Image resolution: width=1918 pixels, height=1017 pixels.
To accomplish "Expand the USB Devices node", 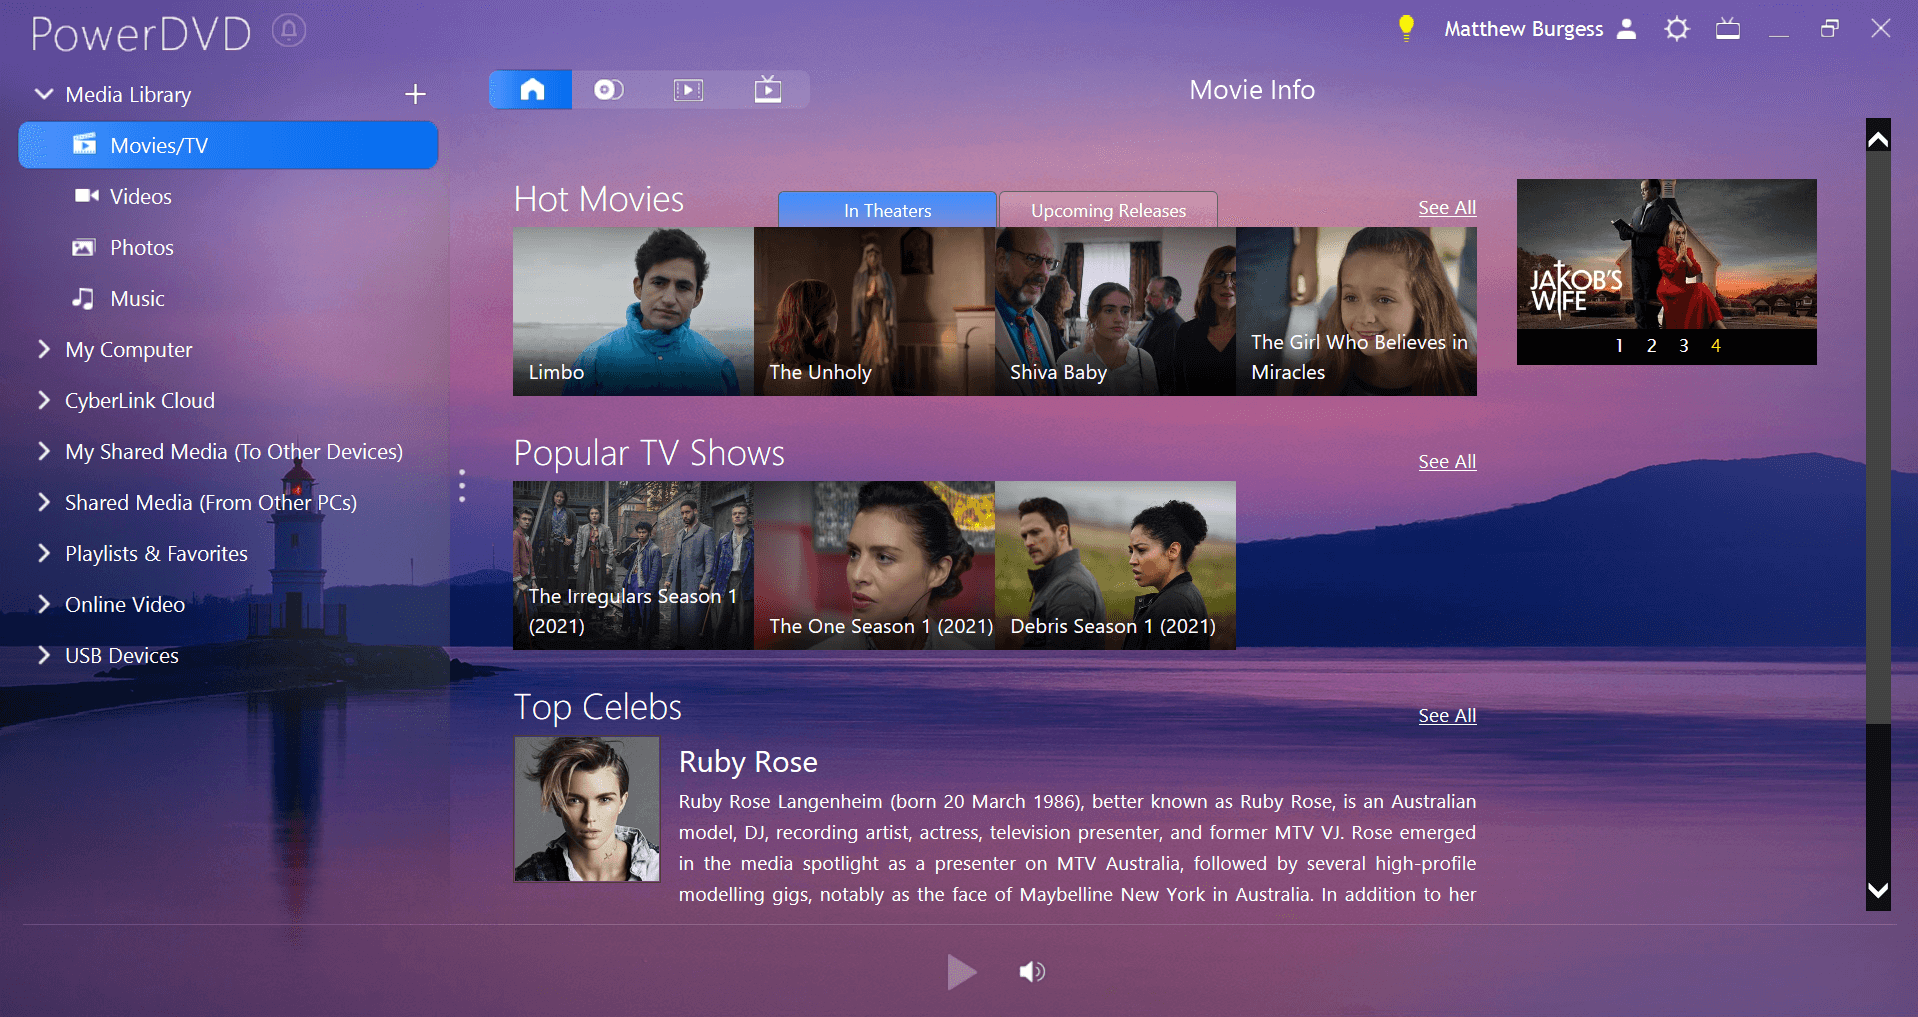I will point(43,655).
